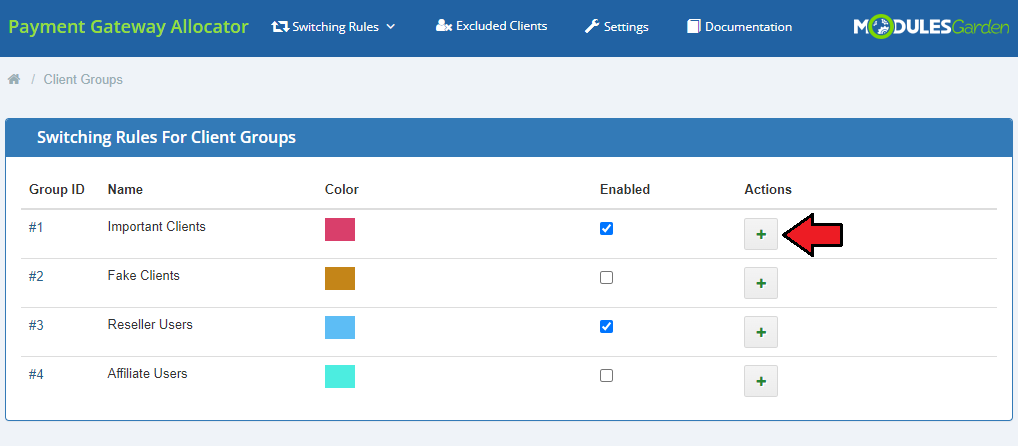
Task: Open the Documentation link
Action: (739, 27)
